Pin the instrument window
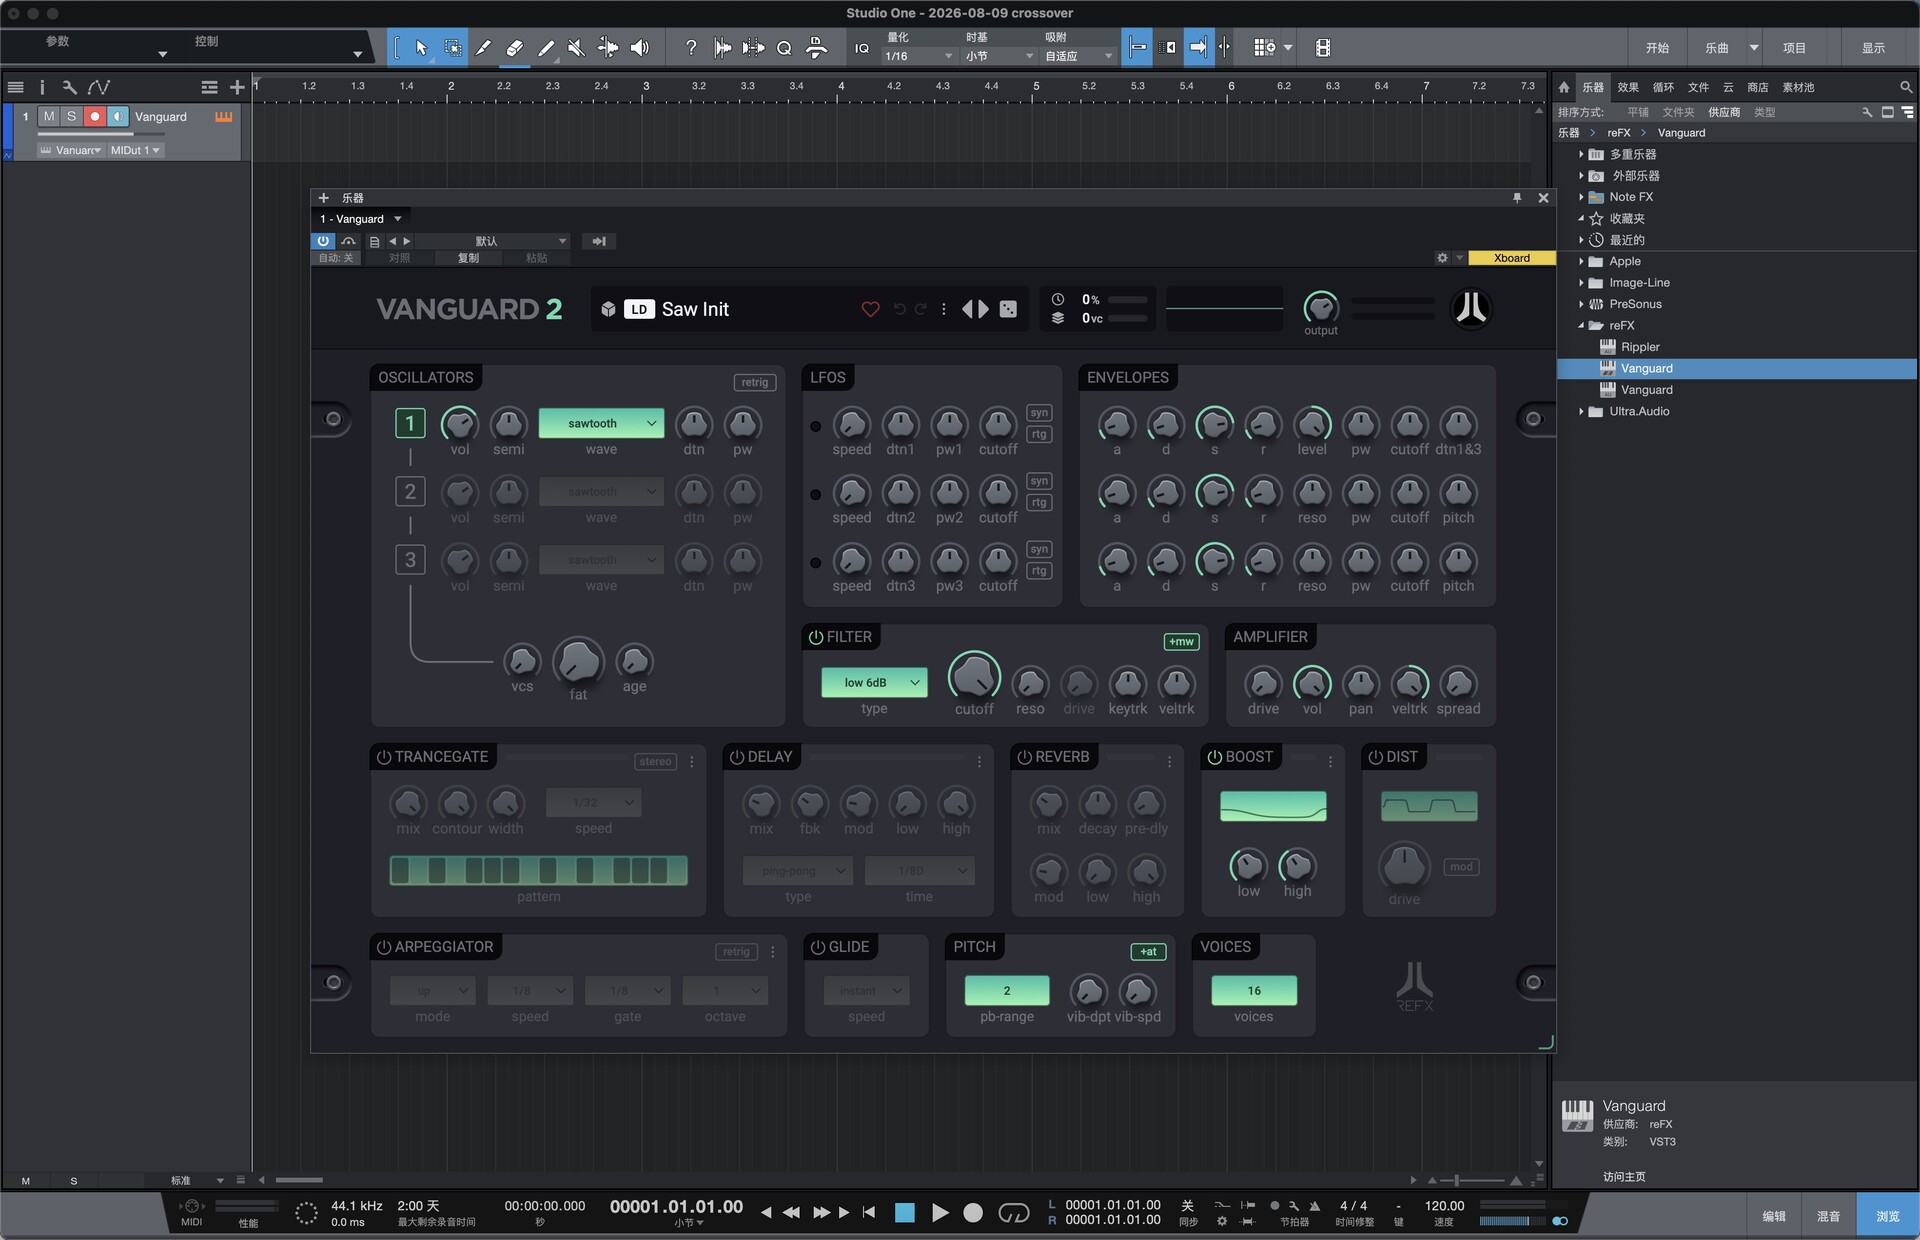 coord(1517,198)
